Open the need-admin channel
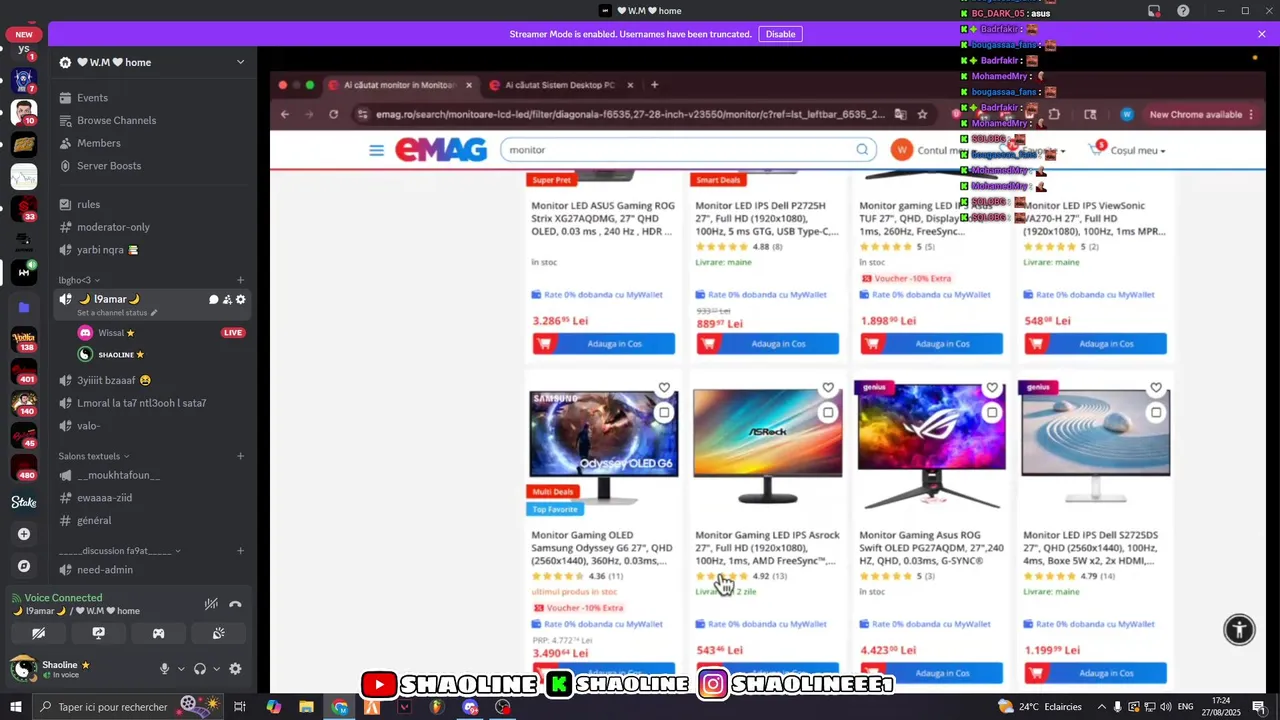The height and width of the screenshot is (720, 1280). [x=152, y=570]
